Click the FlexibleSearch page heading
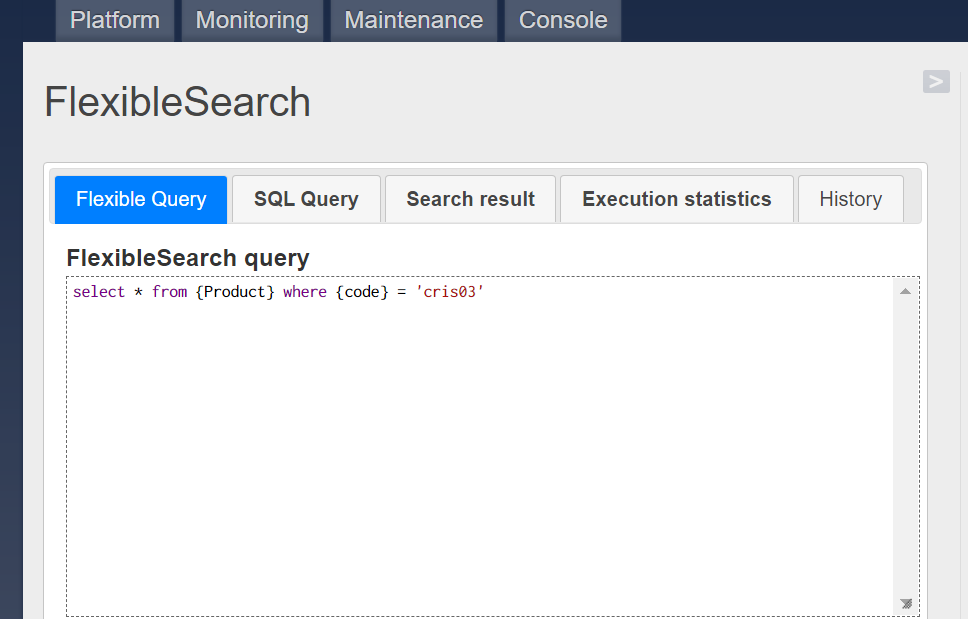The width and height of the screenshot is (968, 619). point(178,102)
